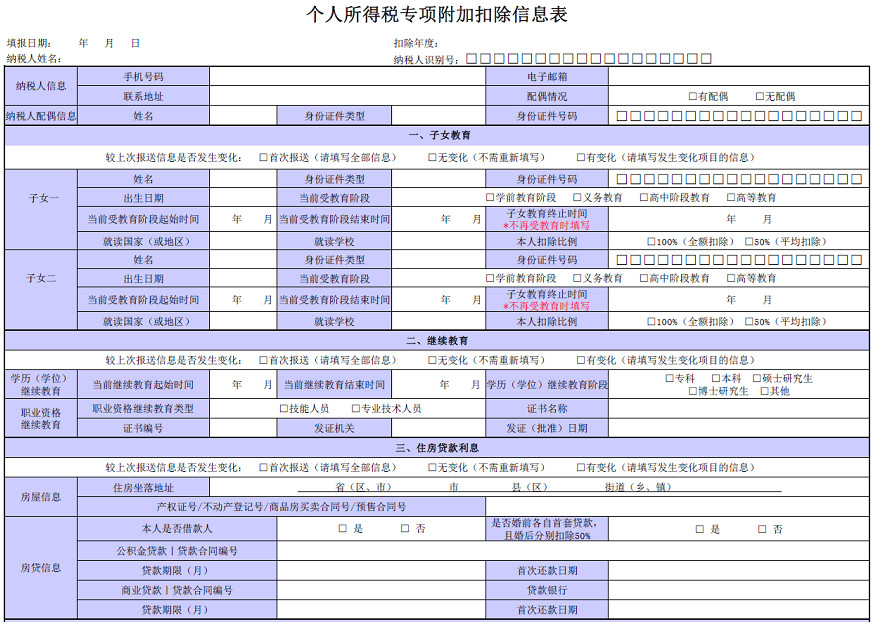The image size is (871, 622).
Task: Click the 发证机关 label cell
Action: [x=334, y=428]
